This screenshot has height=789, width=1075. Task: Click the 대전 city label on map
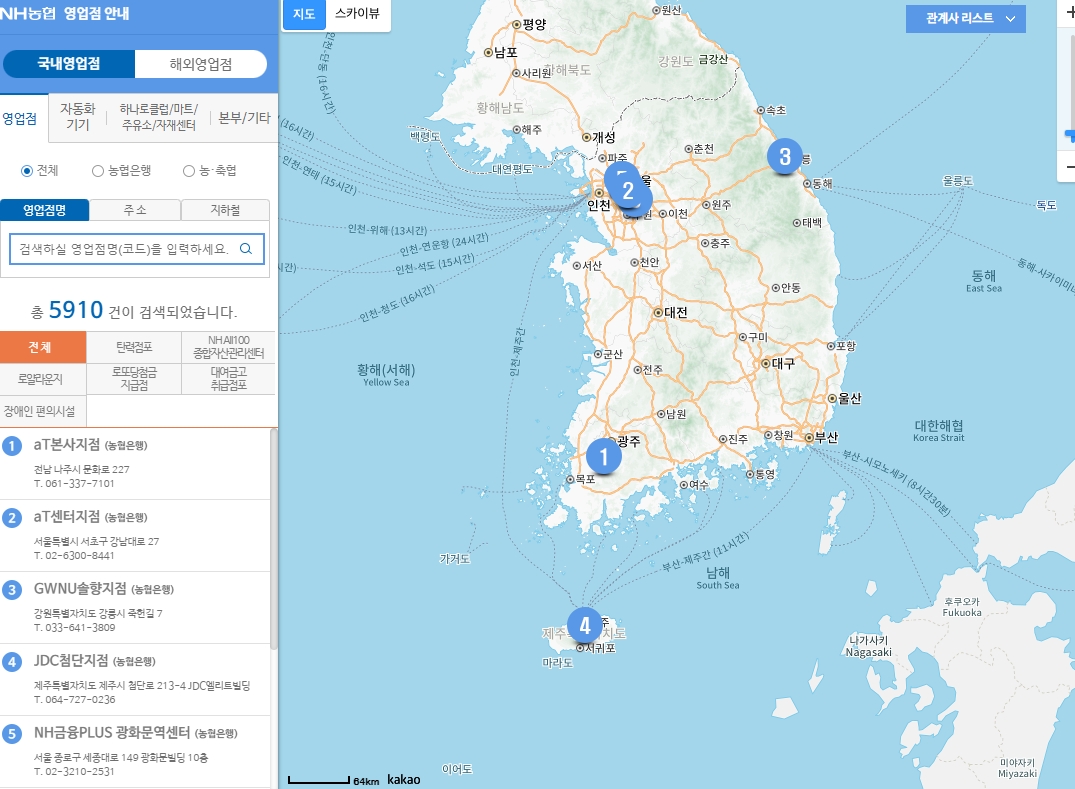pos(675,312)
